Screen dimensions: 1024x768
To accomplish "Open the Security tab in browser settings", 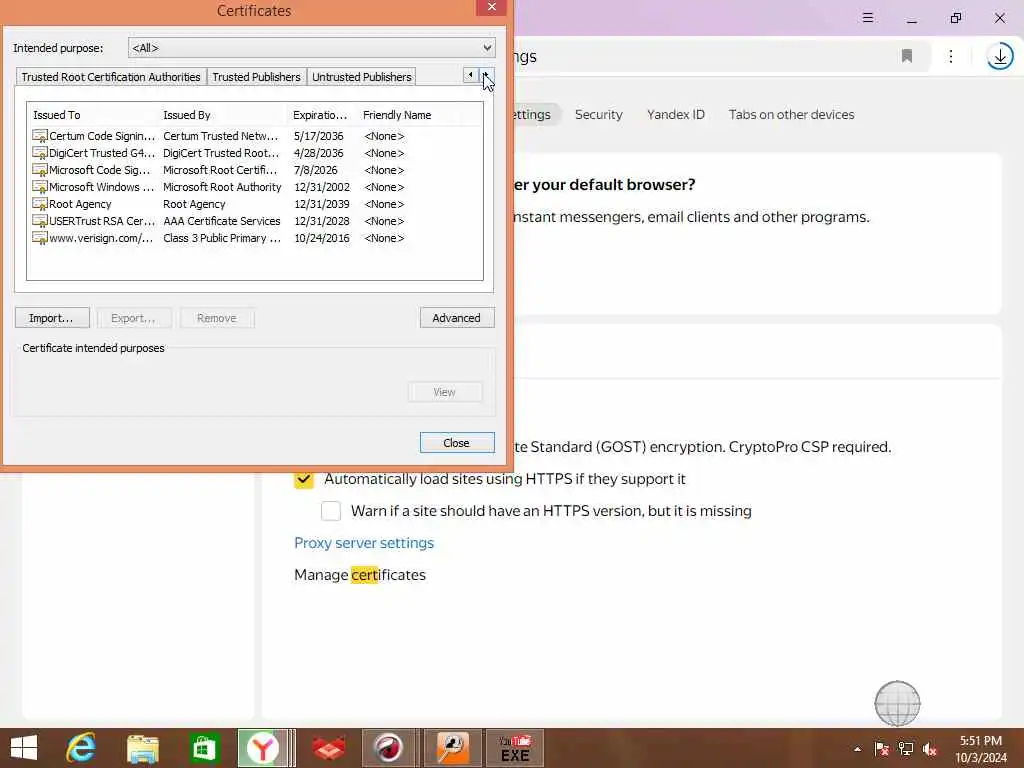I will 598,114.
